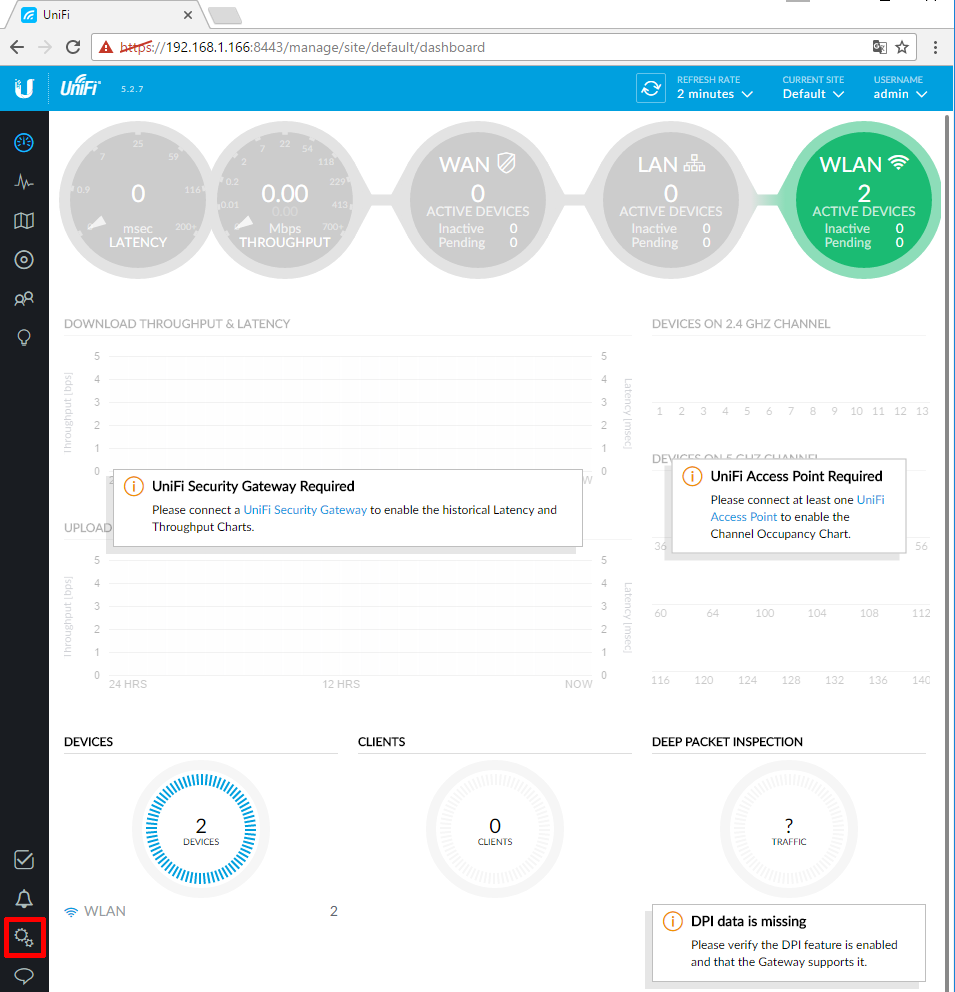Go back in the browser

pyautogui.click(x=17, y=47)
